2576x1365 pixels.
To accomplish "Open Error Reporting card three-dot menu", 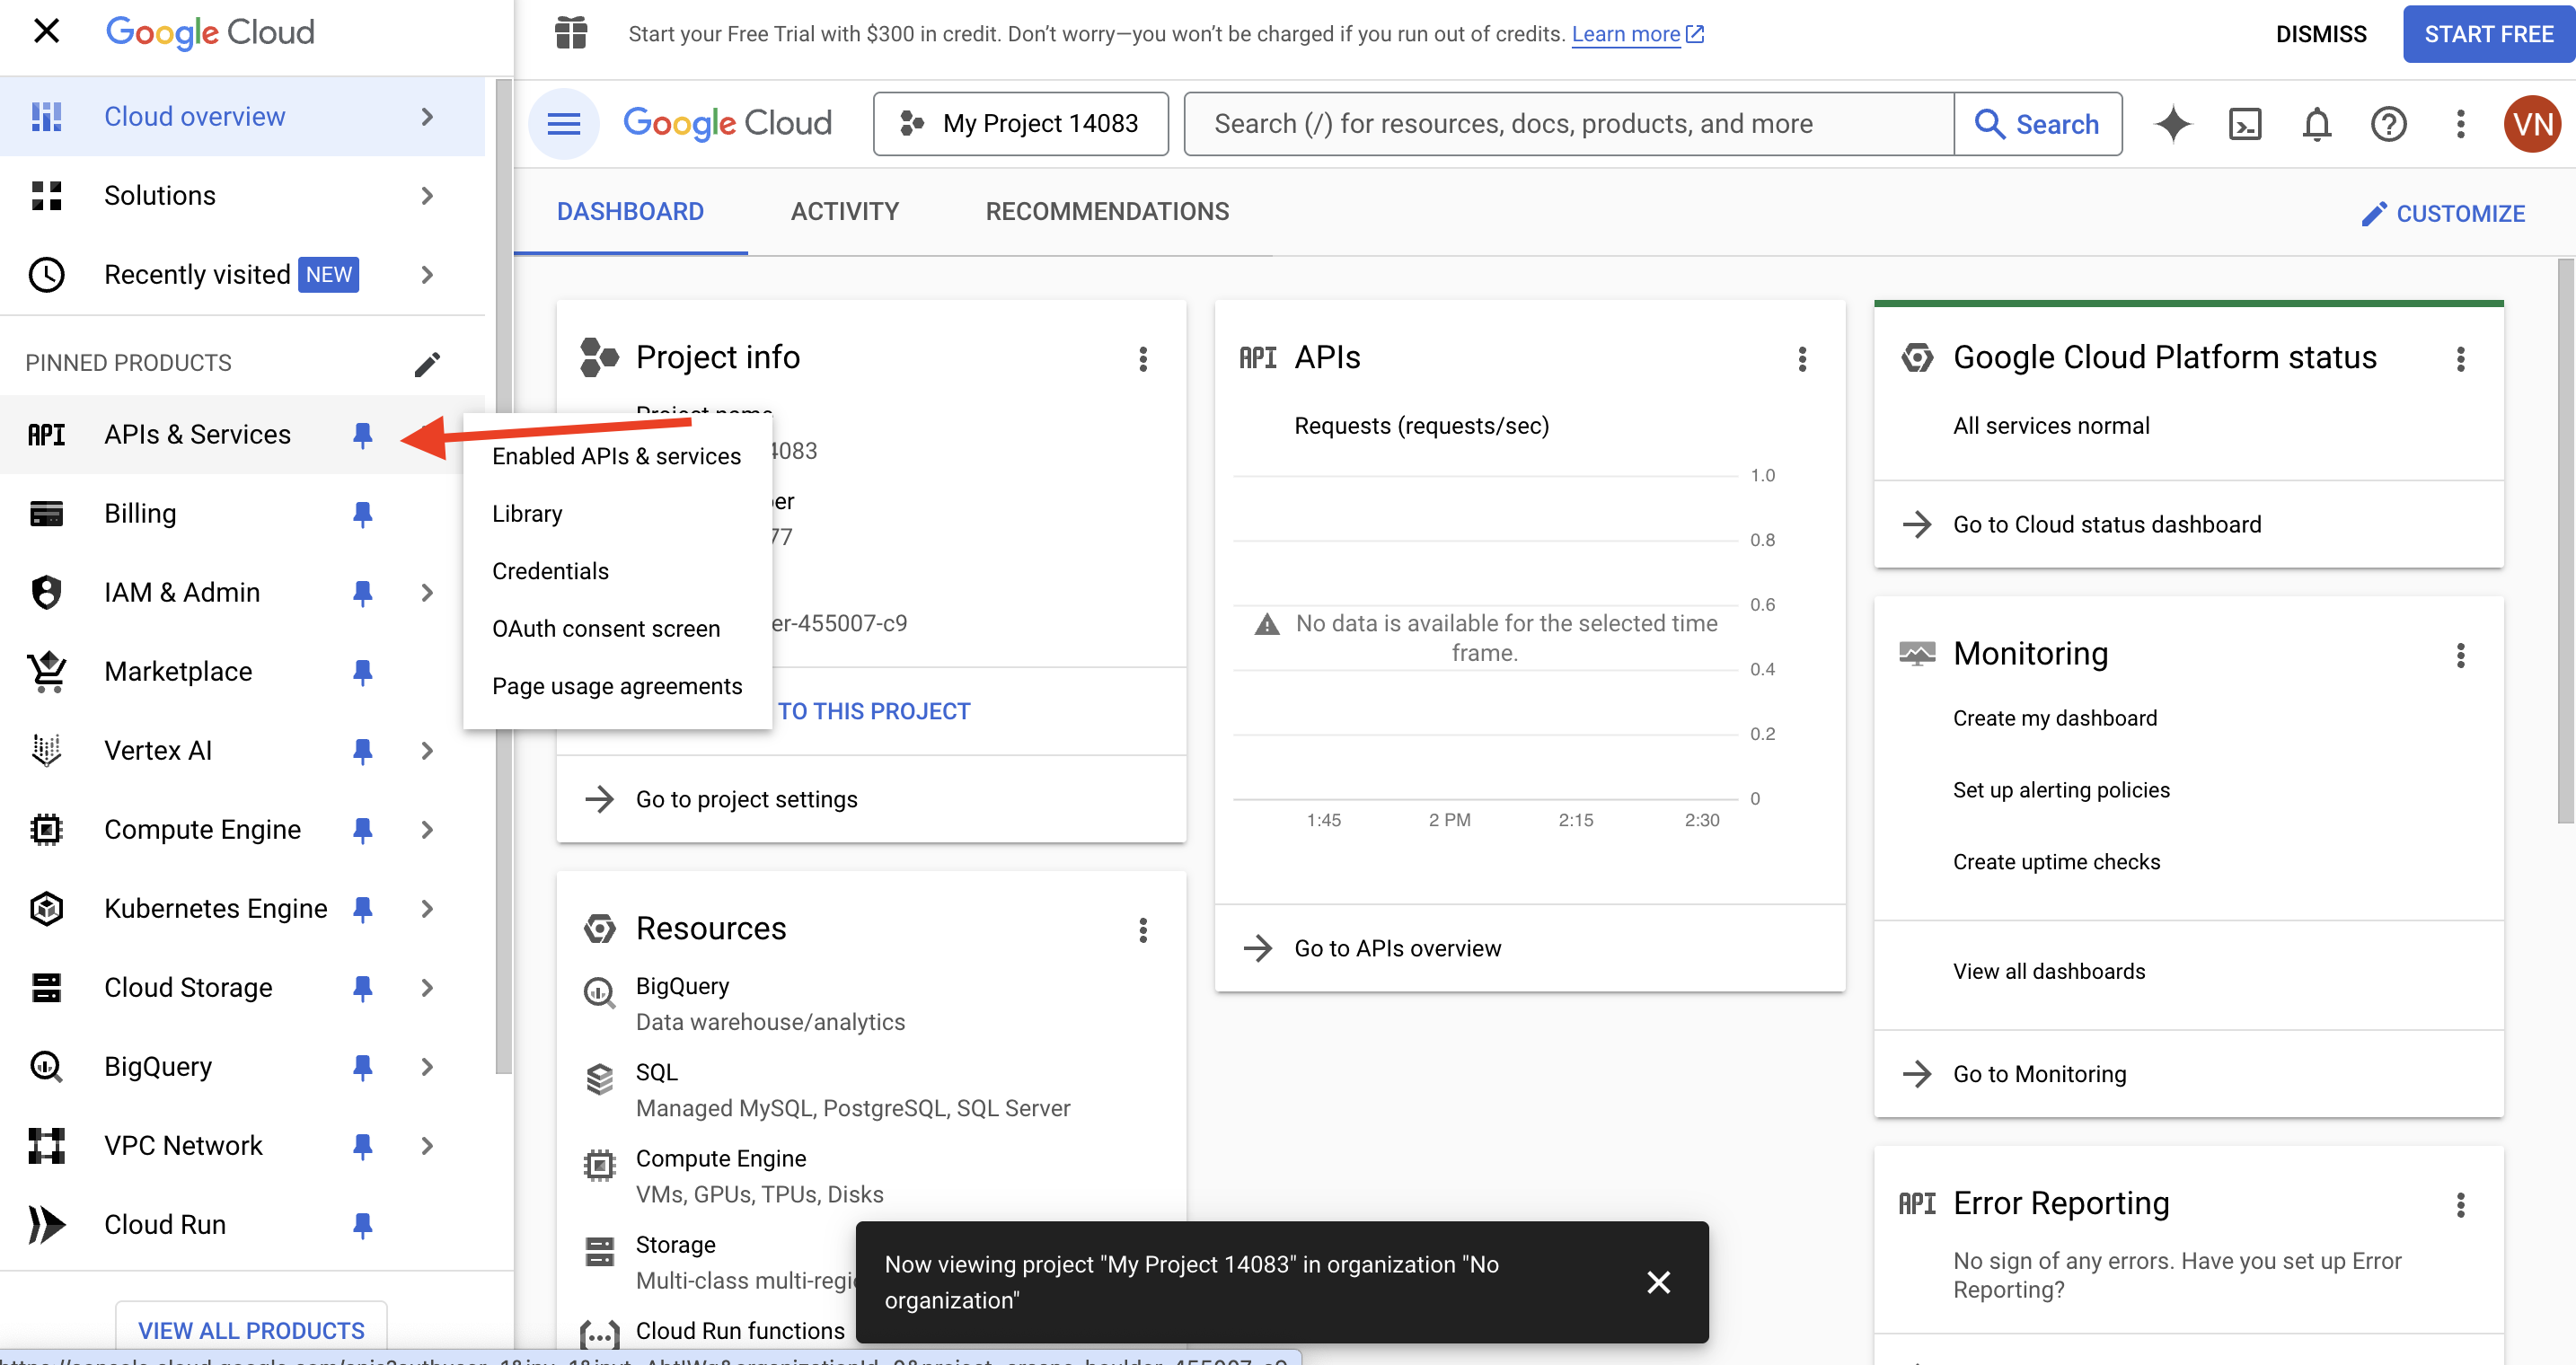I will coord(2461,1205).
